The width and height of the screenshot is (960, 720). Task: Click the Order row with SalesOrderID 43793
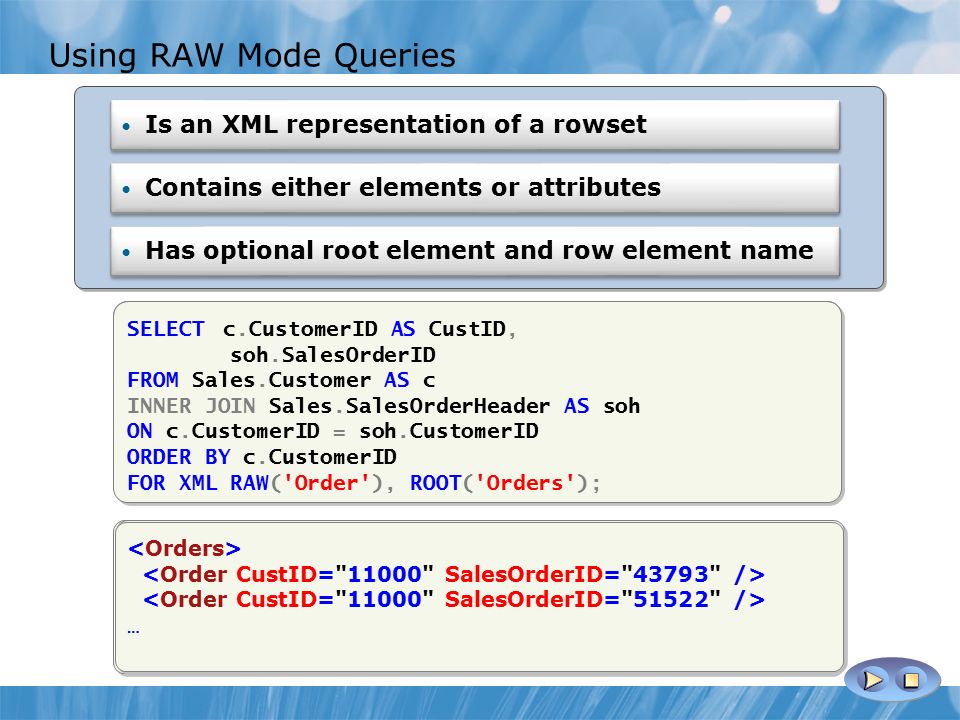tap(454, 574)
